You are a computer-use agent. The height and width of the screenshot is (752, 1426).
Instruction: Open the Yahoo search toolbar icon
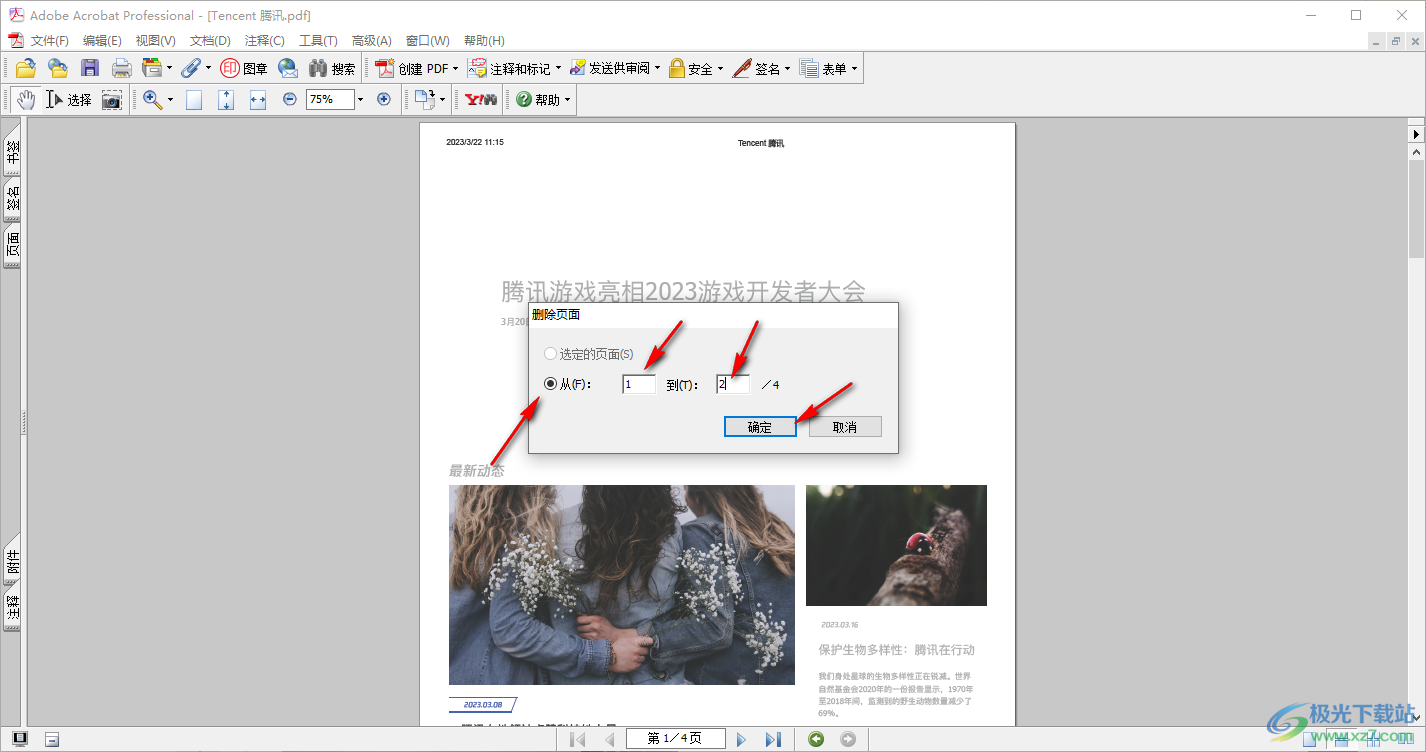point(481,99)
